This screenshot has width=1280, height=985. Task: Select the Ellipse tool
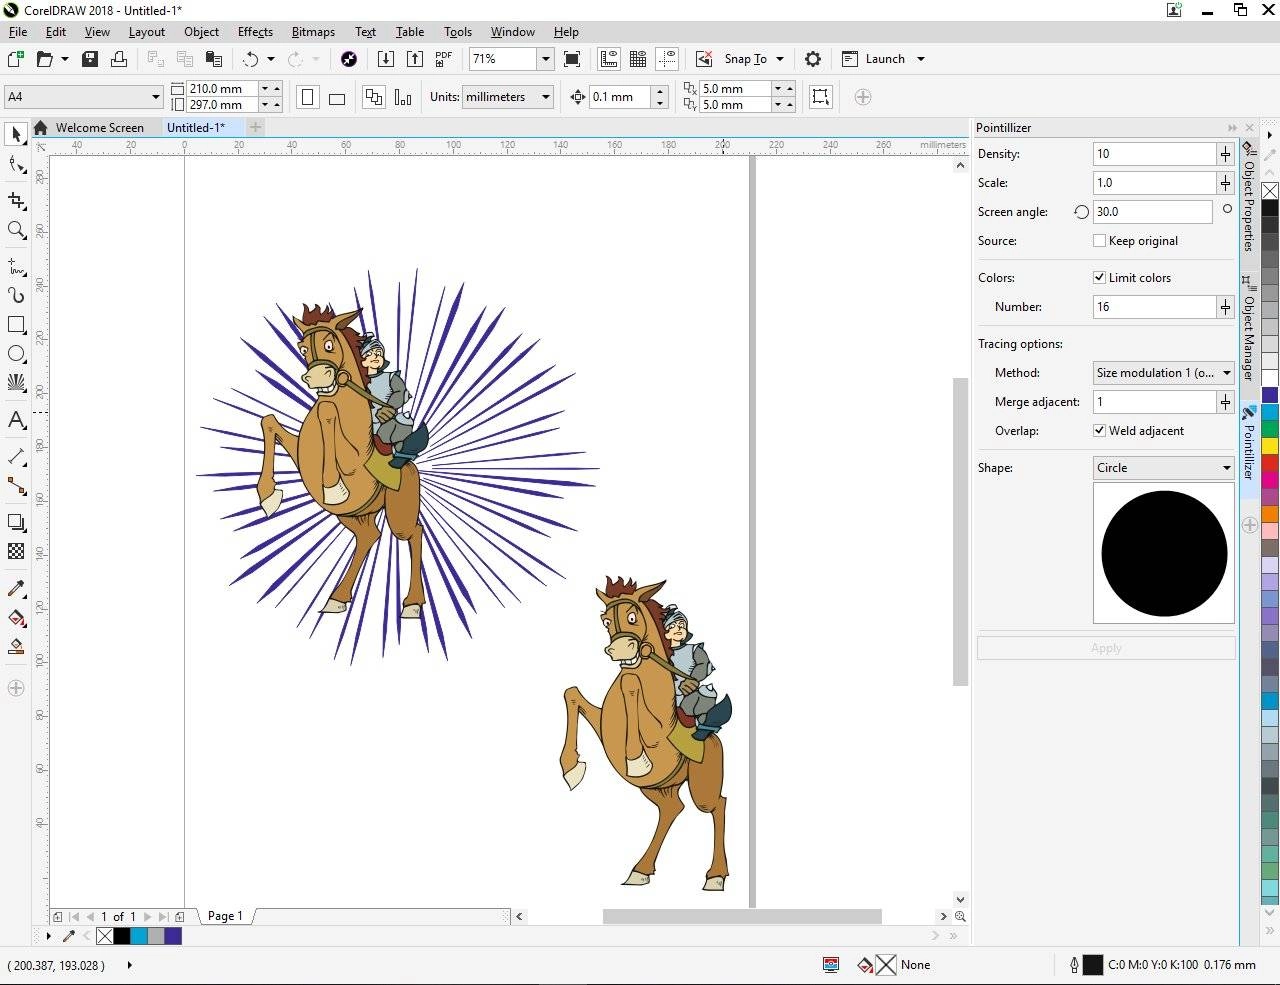[x=16, y=354]
